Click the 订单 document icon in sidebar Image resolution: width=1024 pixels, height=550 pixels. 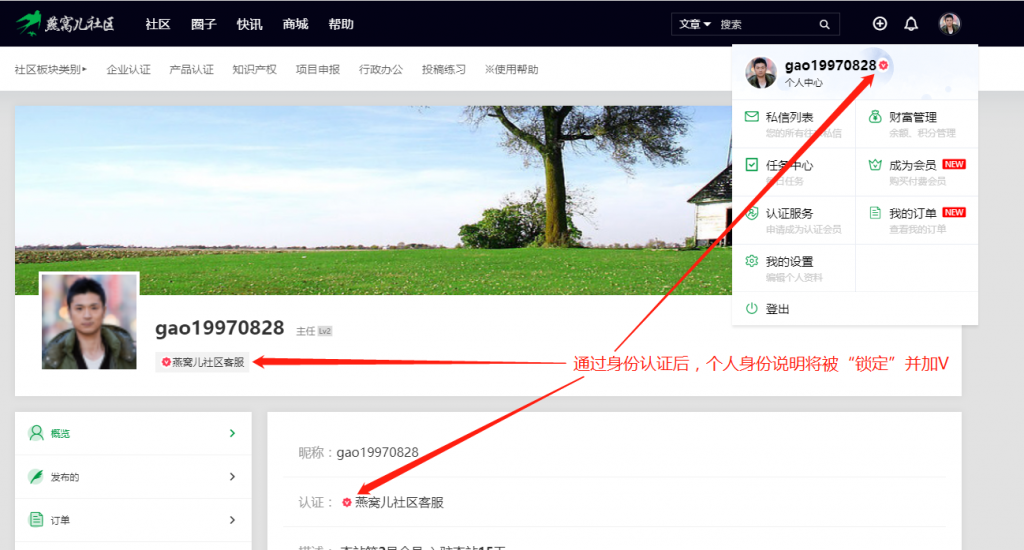point(36,519)
